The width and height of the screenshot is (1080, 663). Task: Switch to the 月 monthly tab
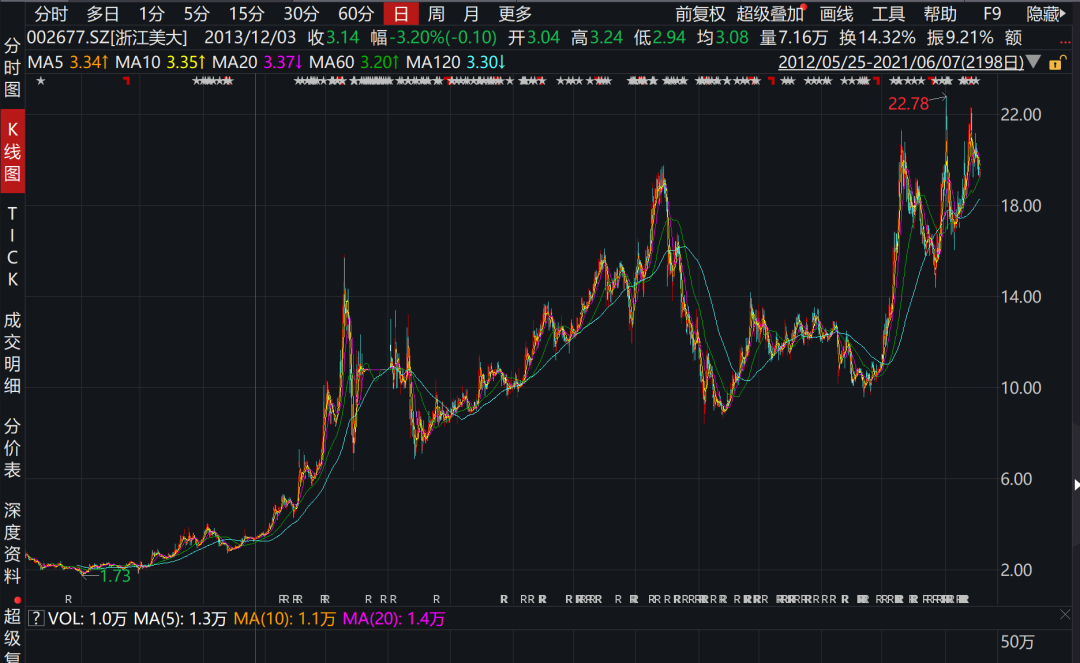click(471, 14)
